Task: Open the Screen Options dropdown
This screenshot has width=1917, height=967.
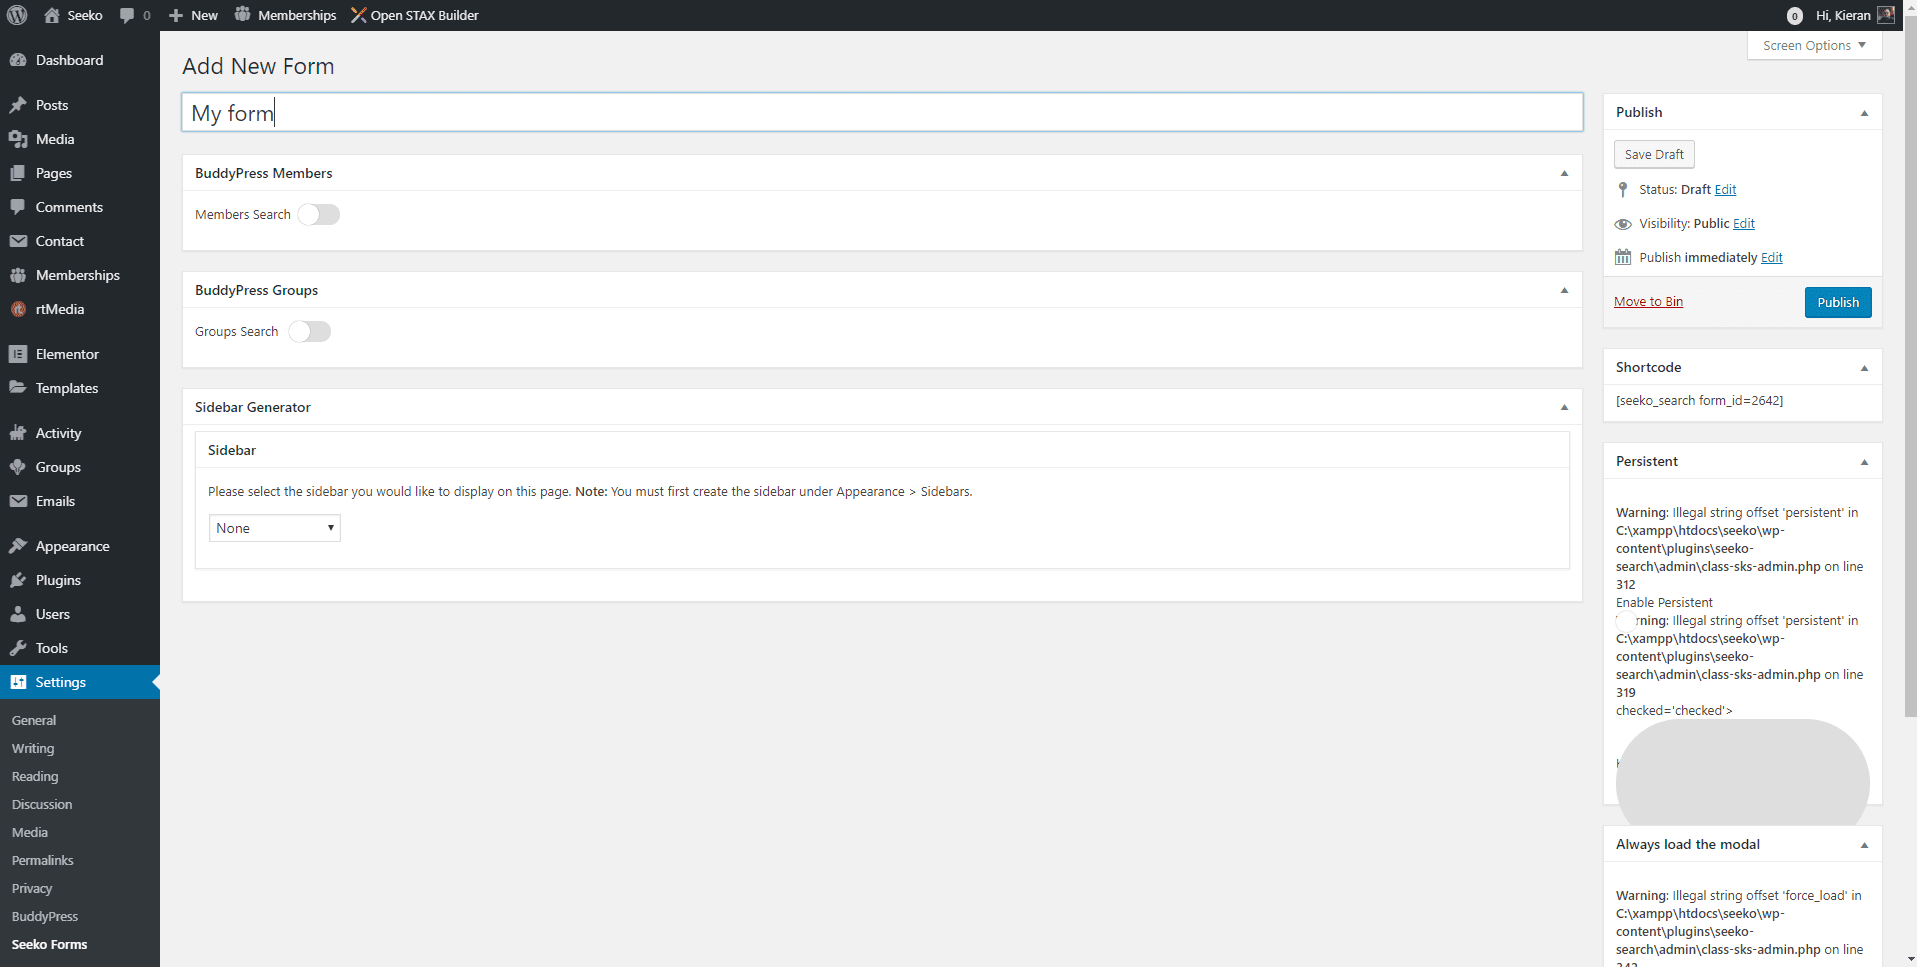Action: 1814,45
